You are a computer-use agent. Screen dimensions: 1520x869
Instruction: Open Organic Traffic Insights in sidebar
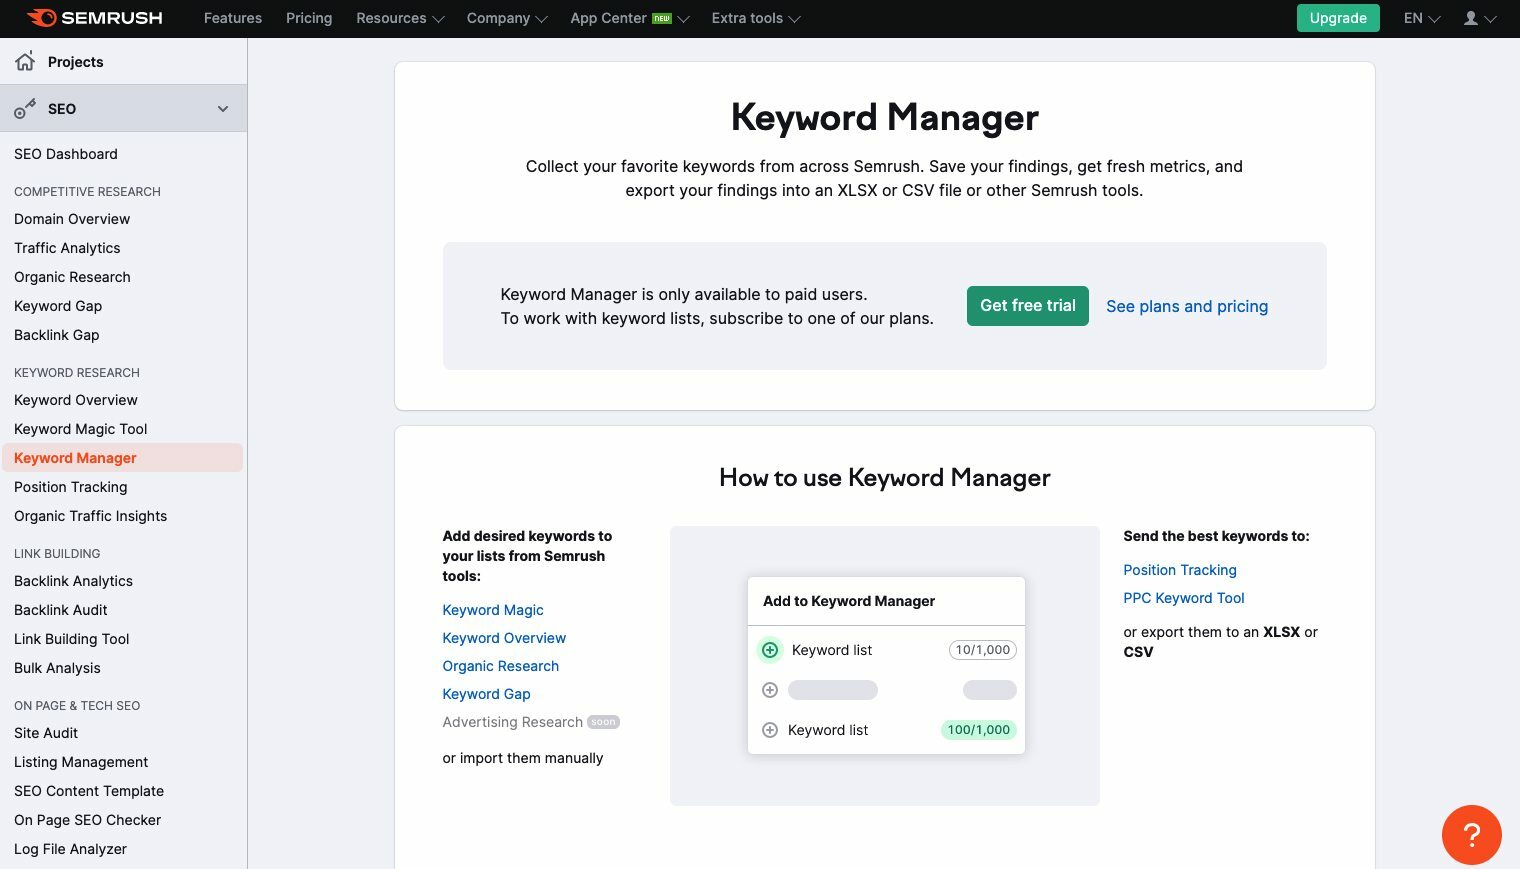(x=91, y=516)
